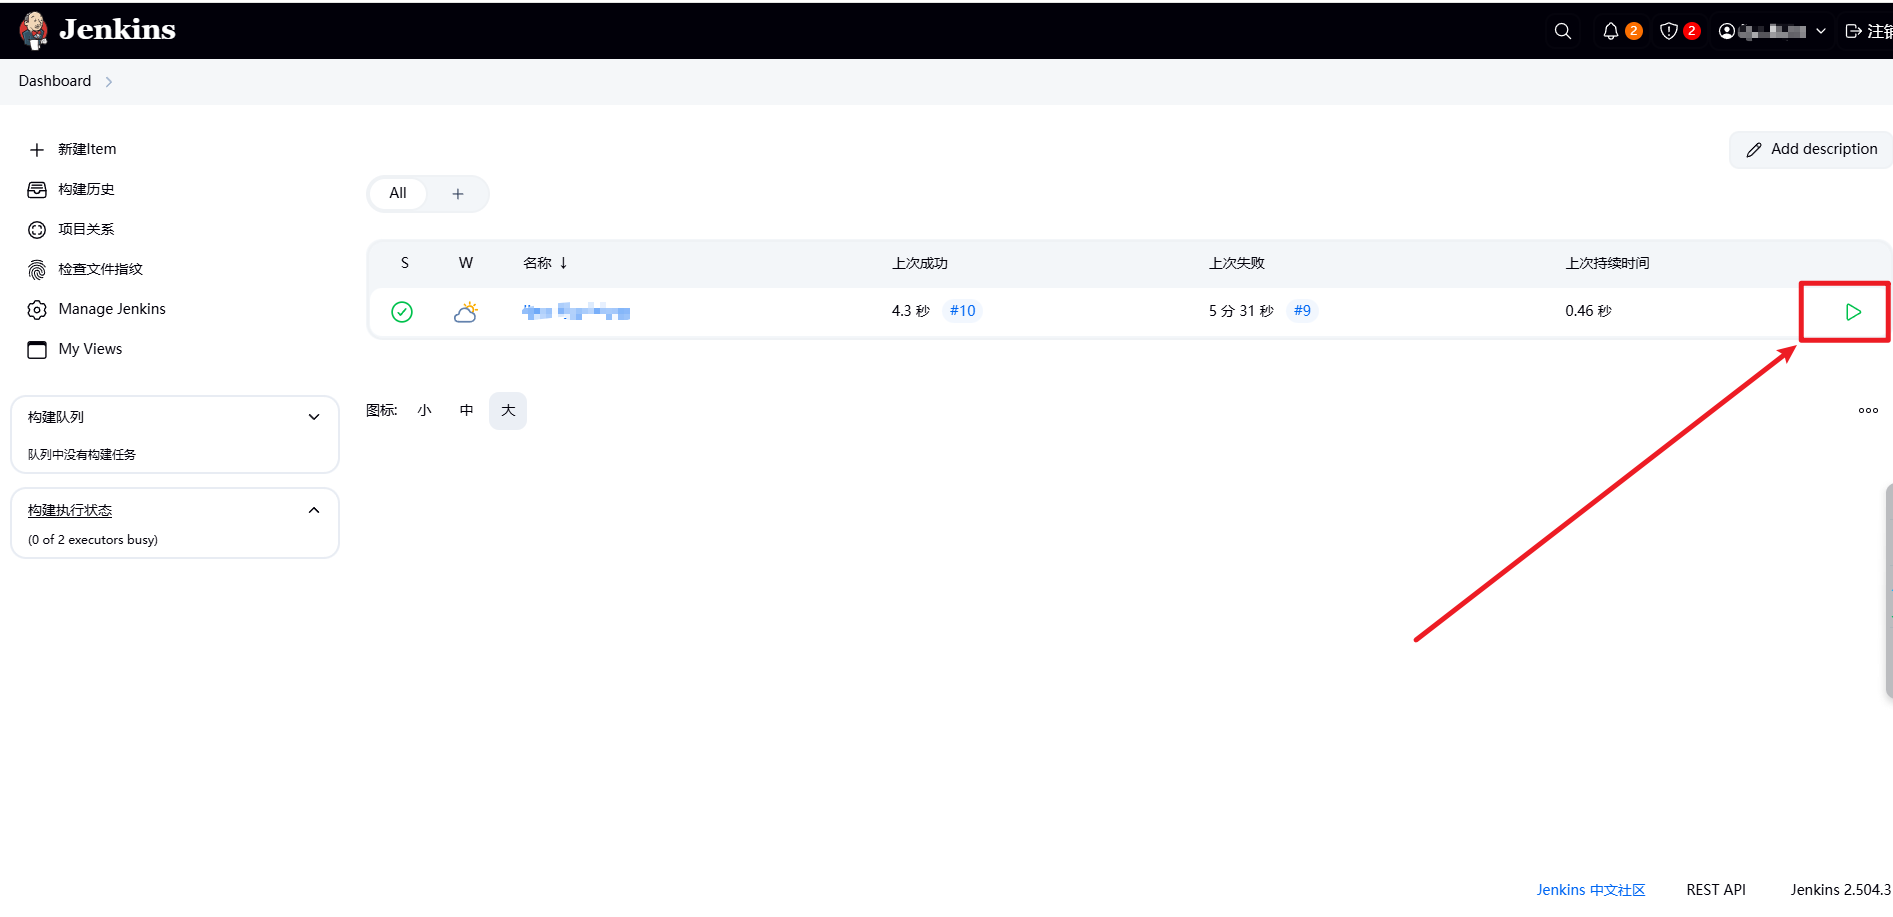Image resolution: width=1893 pixels, height=917 pixels.
Task: Sort by 名称 column header
Action: [545, 263]
